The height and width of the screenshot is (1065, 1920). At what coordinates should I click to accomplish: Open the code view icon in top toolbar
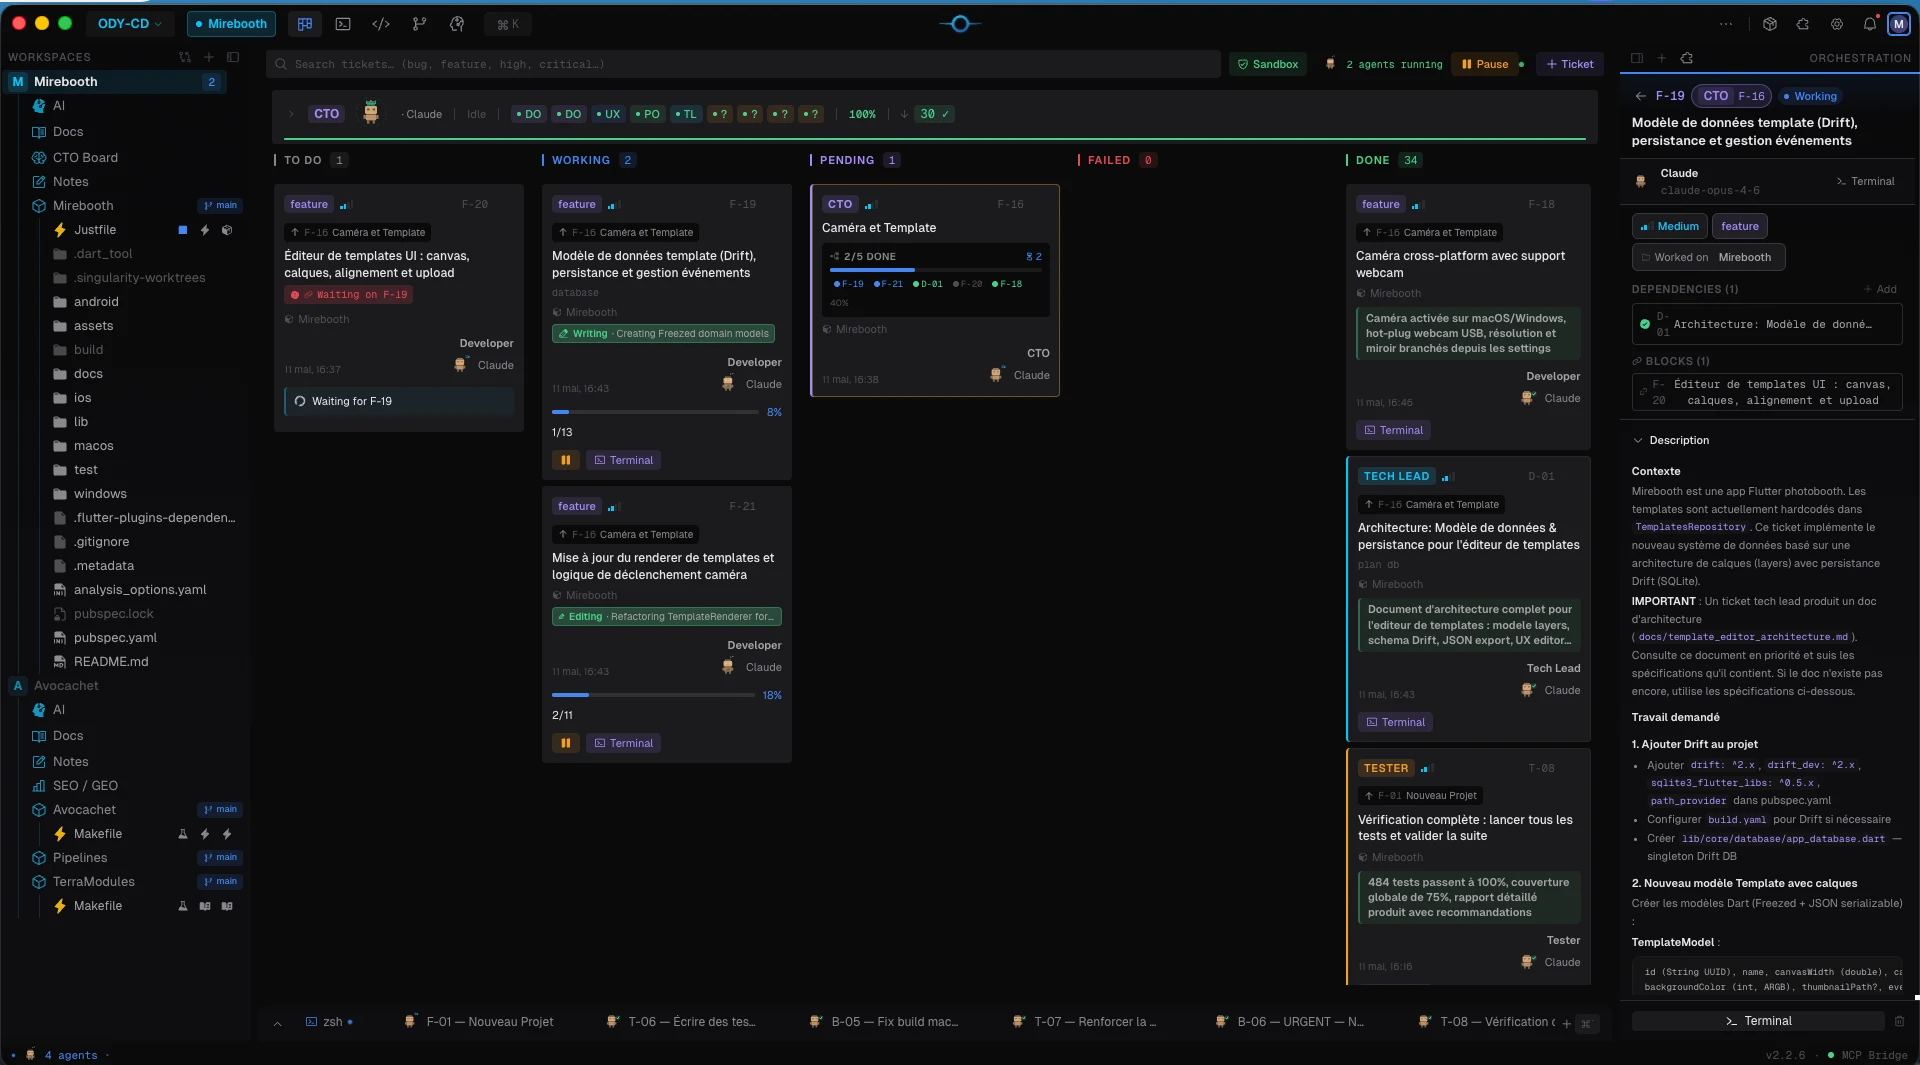tap(381, 24)
